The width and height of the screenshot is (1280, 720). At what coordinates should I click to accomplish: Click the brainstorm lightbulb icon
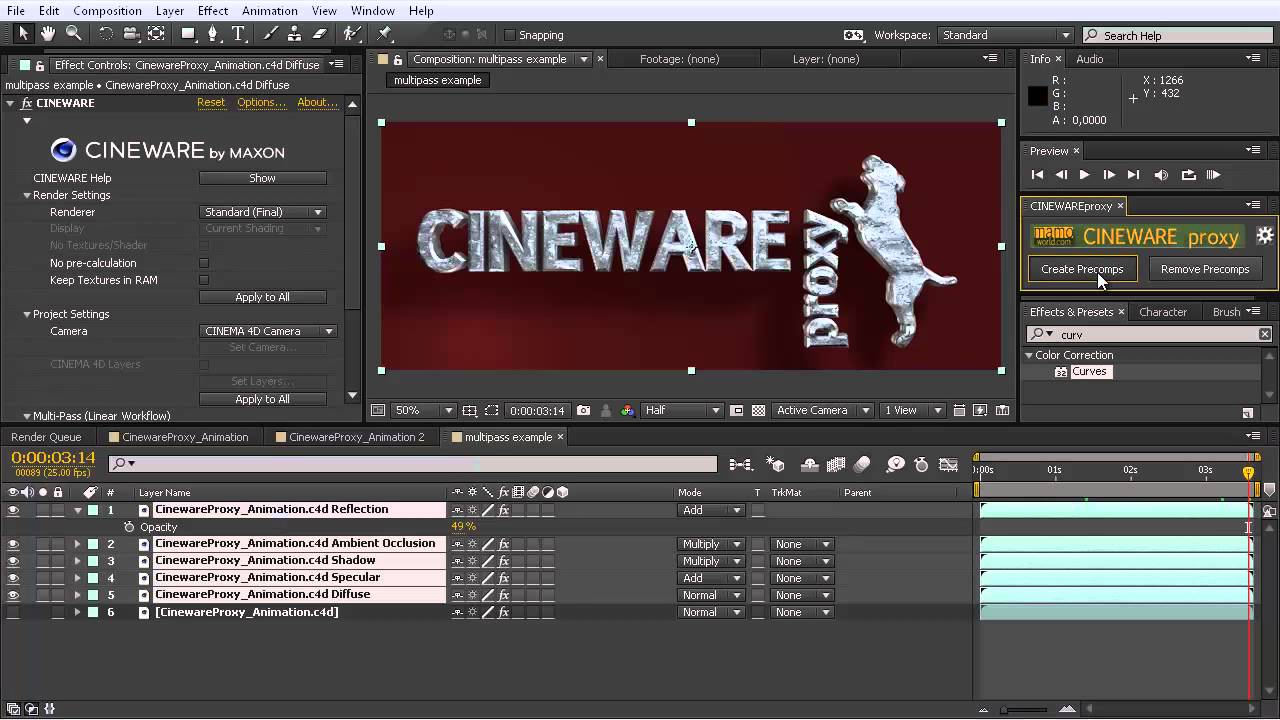coord(896,464)
